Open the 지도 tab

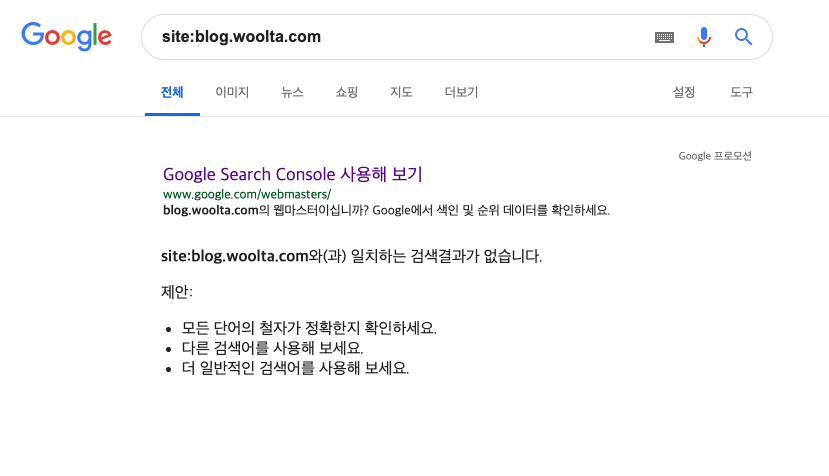(x=401, y=92)
